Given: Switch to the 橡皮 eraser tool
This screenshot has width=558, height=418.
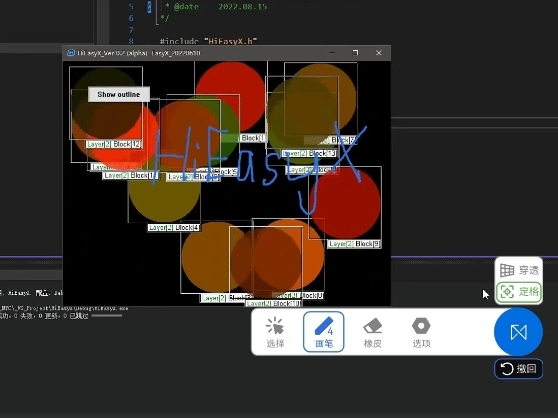Looking at the screenshot, I should coord(373,332).
